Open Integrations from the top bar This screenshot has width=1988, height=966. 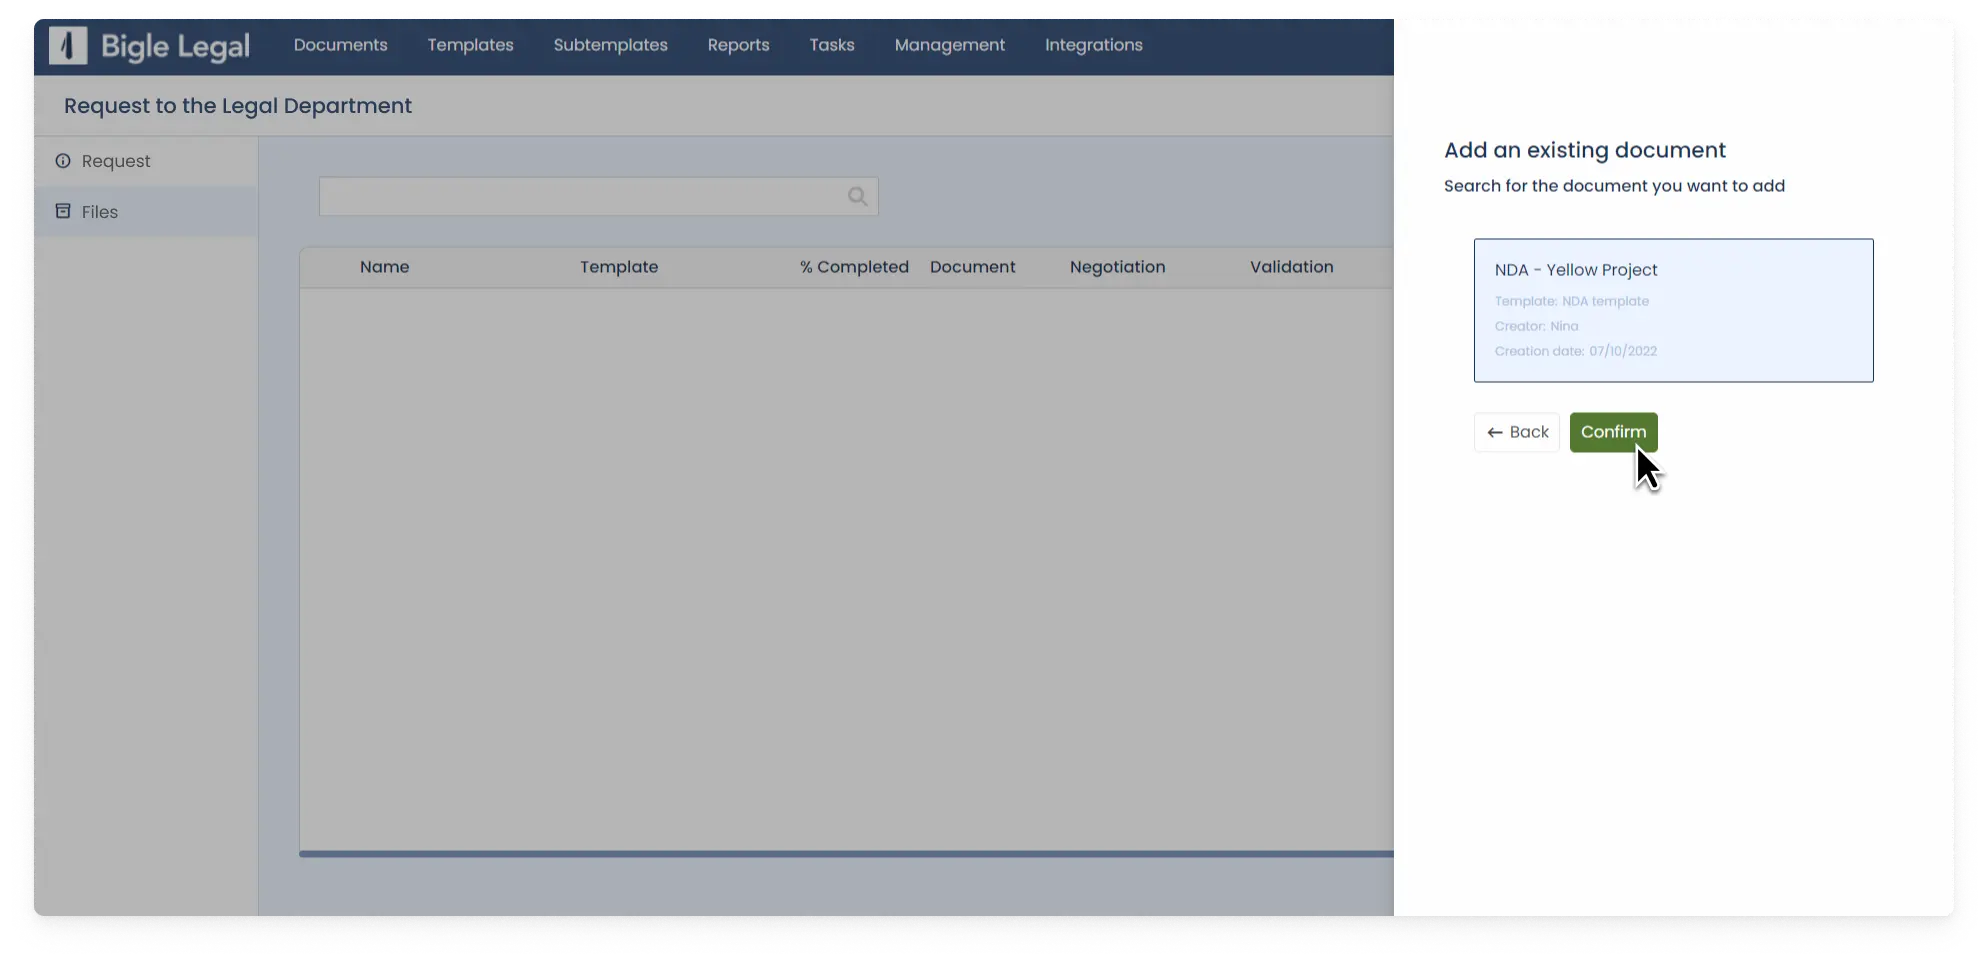tap(1093, 45)
